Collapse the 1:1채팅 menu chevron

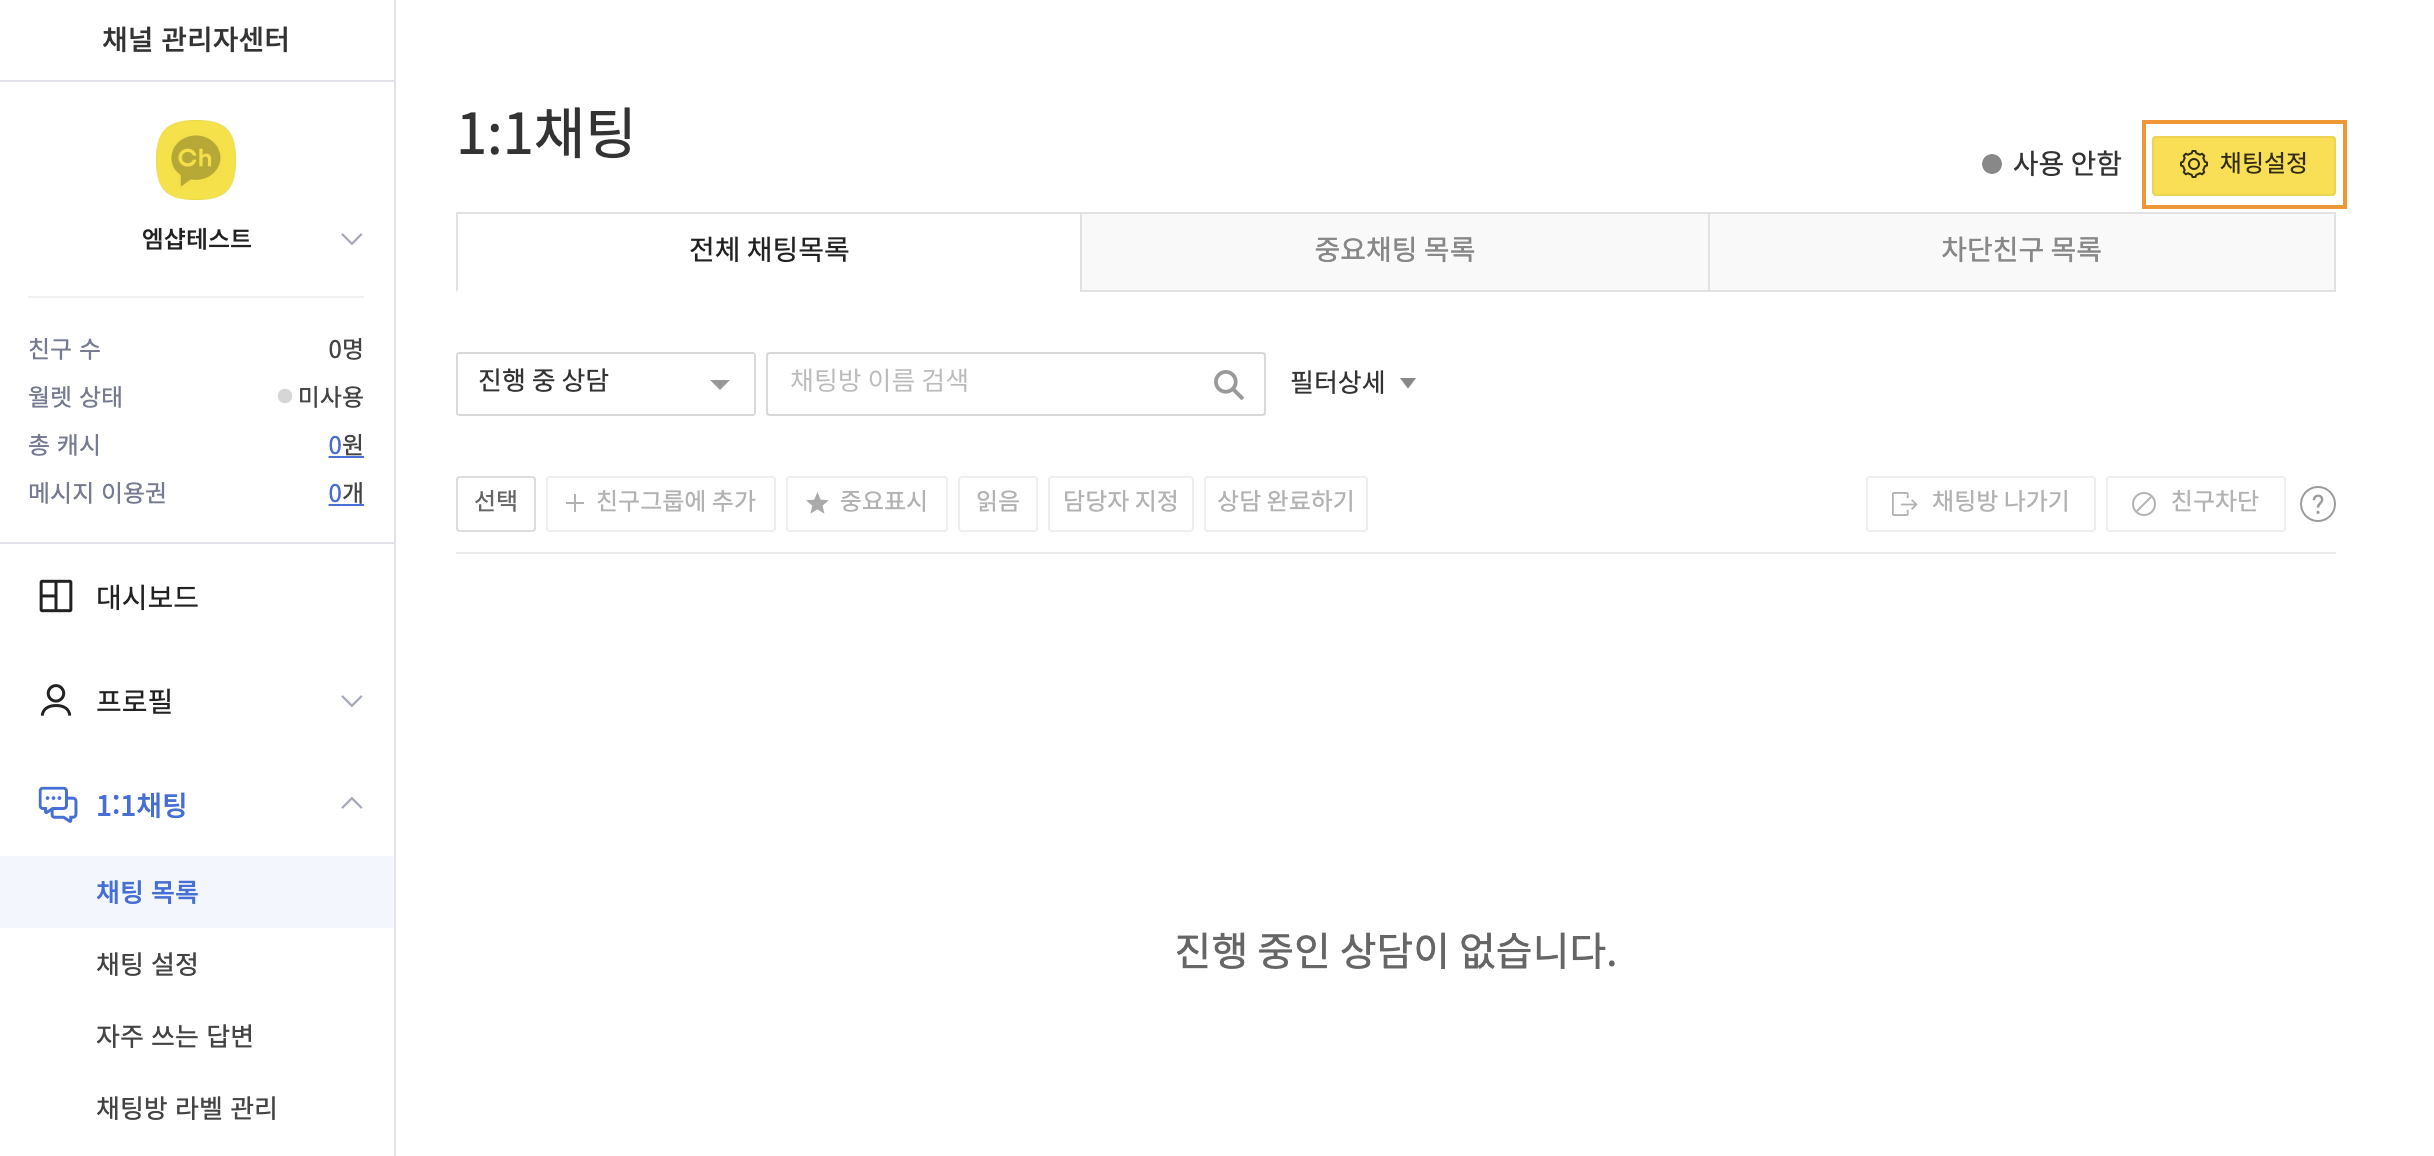351,803
